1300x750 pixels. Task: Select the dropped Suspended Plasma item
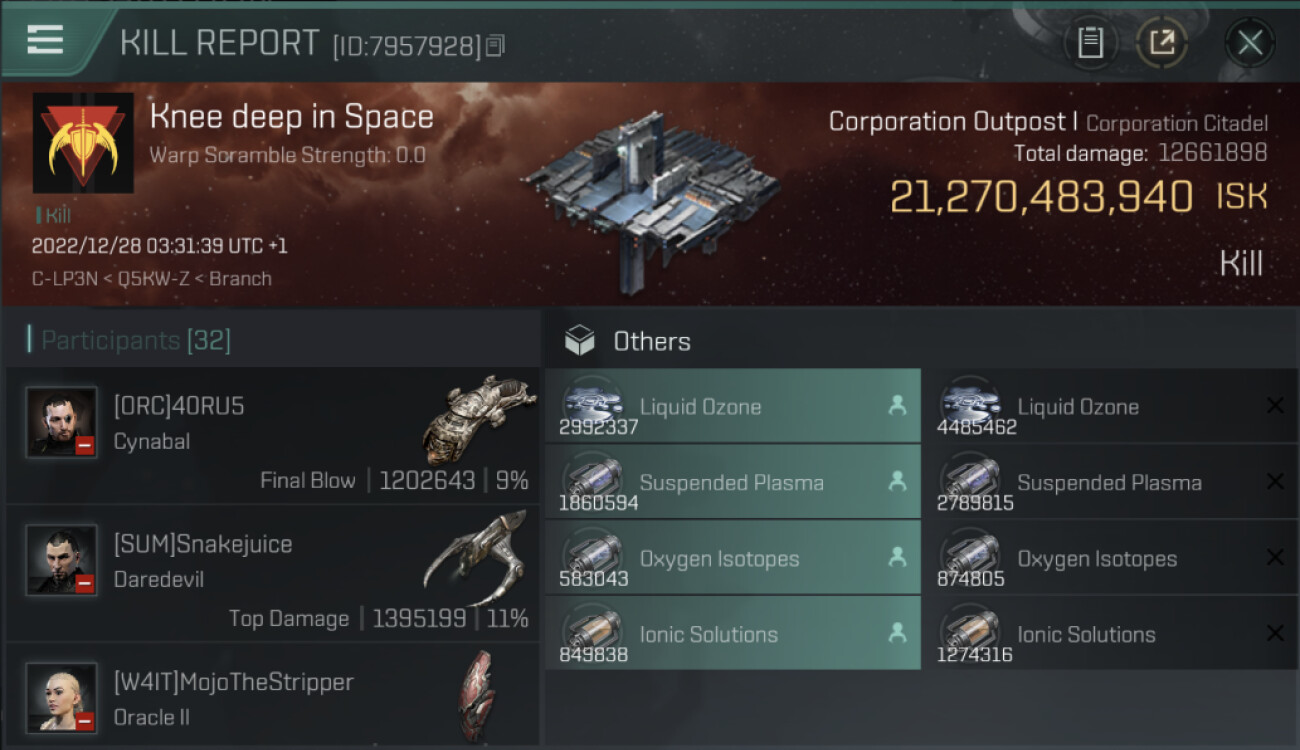click(732, 483)
